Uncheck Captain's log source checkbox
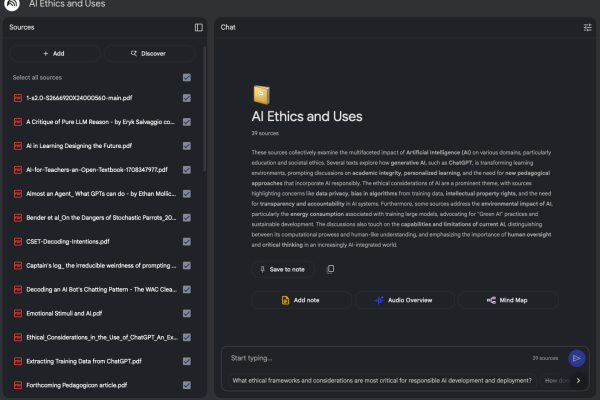 pyautogui.click(x=187, y=266)
